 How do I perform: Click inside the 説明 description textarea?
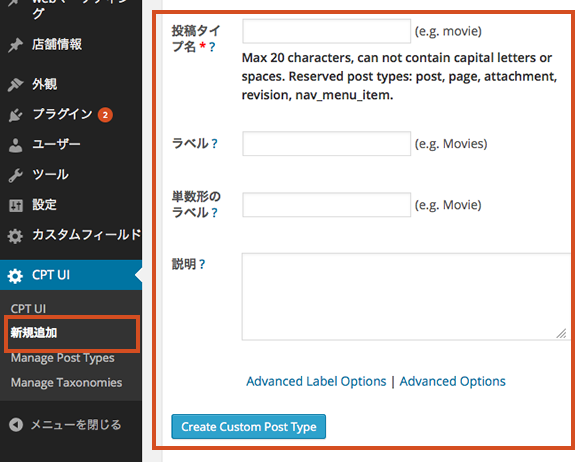(406, 296)
